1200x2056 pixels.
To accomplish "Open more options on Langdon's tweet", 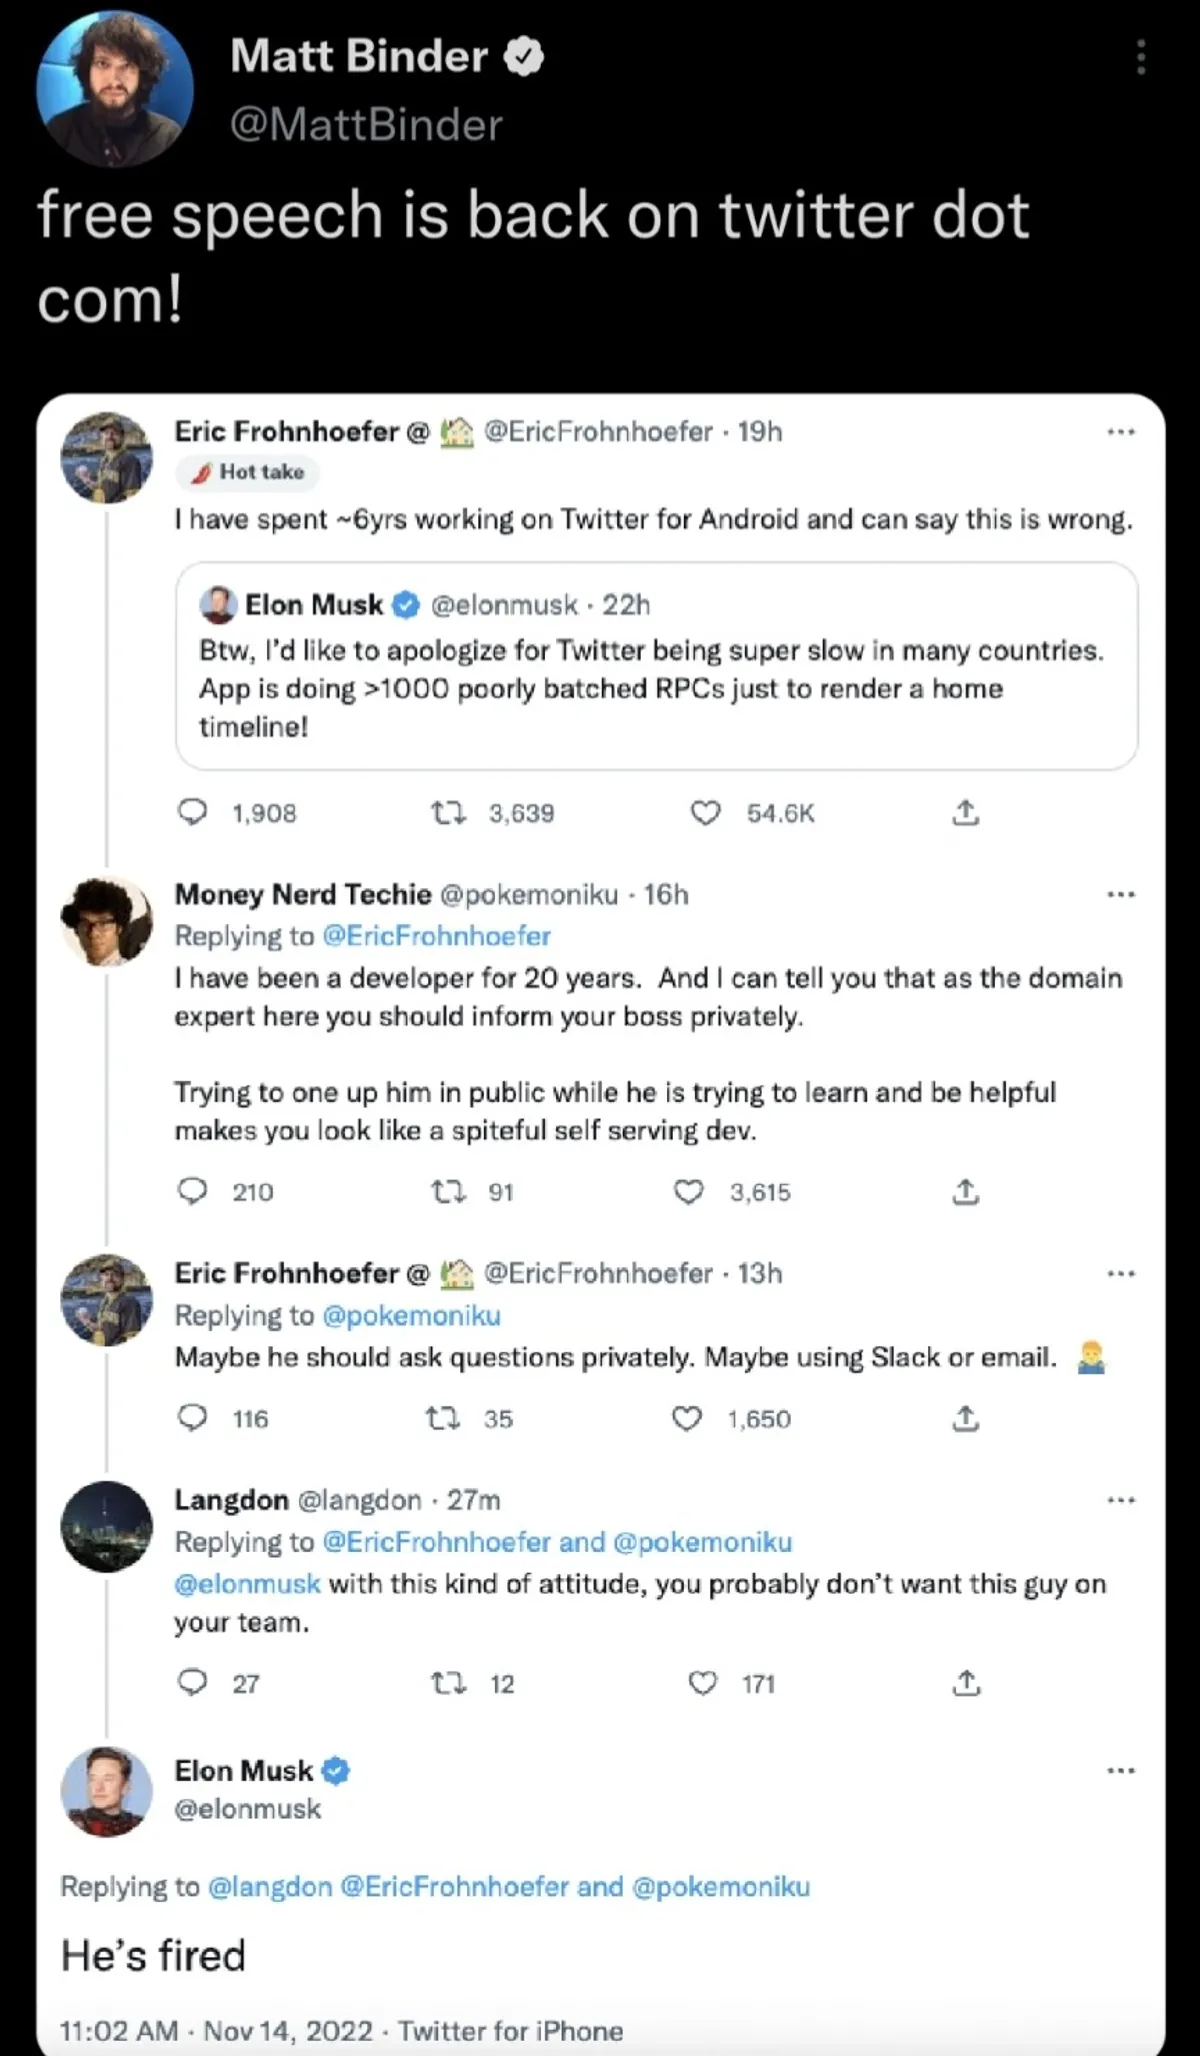I will pyautogui.click(x=1121, y=1500).
